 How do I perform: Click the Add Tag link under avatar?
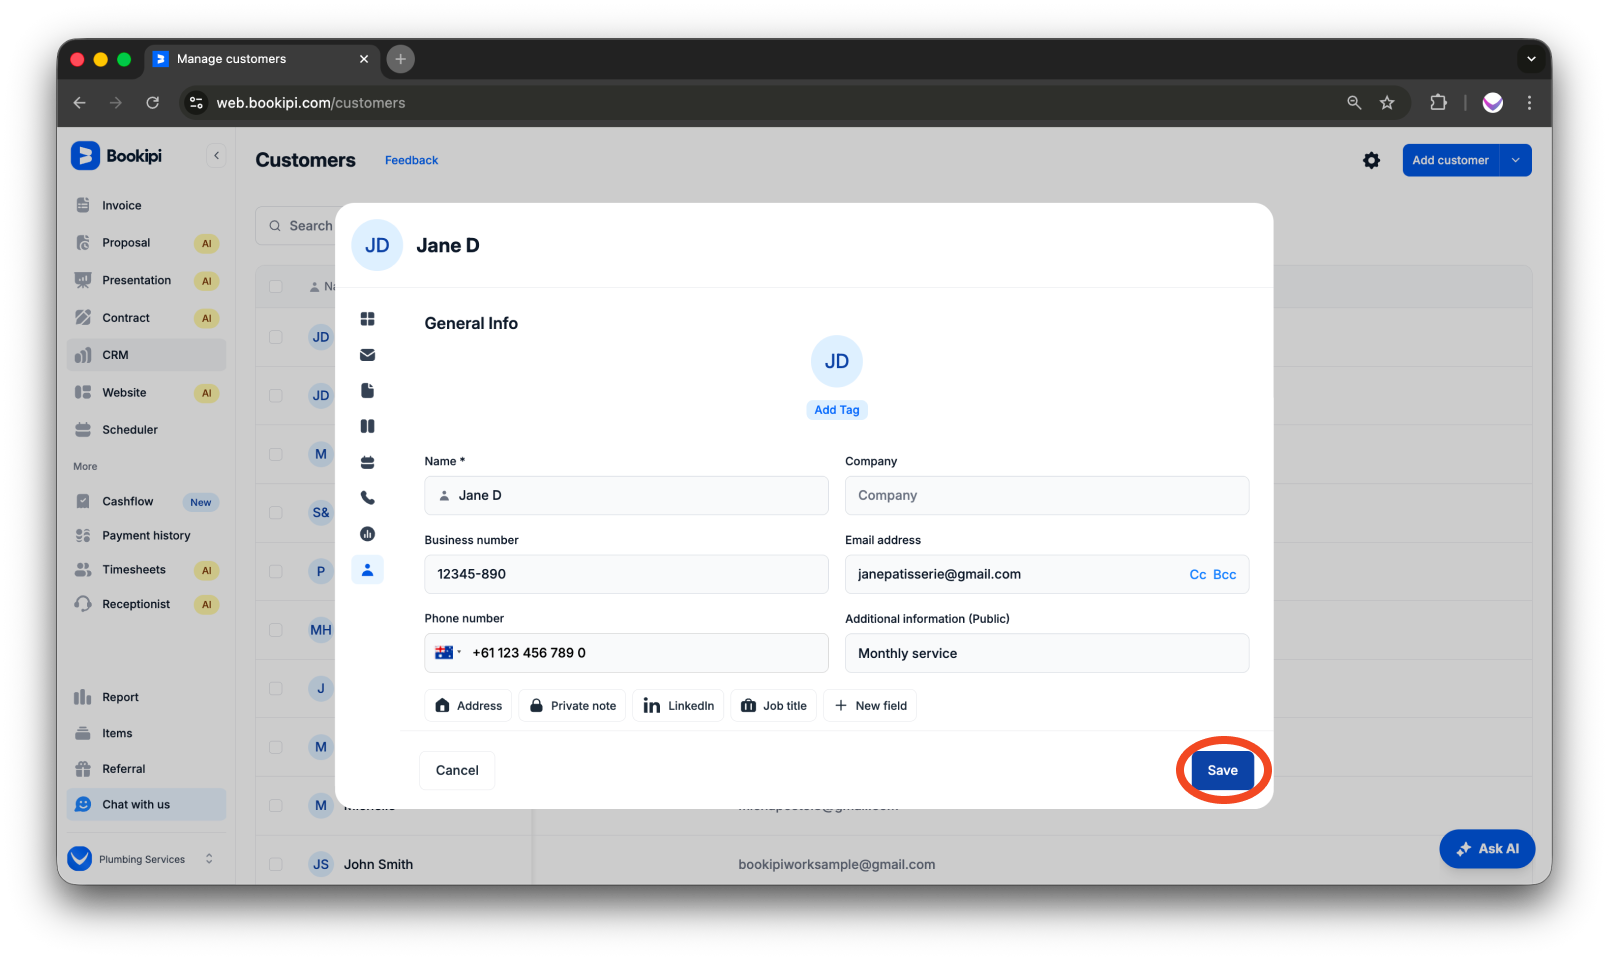pyautogui.click(x=836, y=410)
